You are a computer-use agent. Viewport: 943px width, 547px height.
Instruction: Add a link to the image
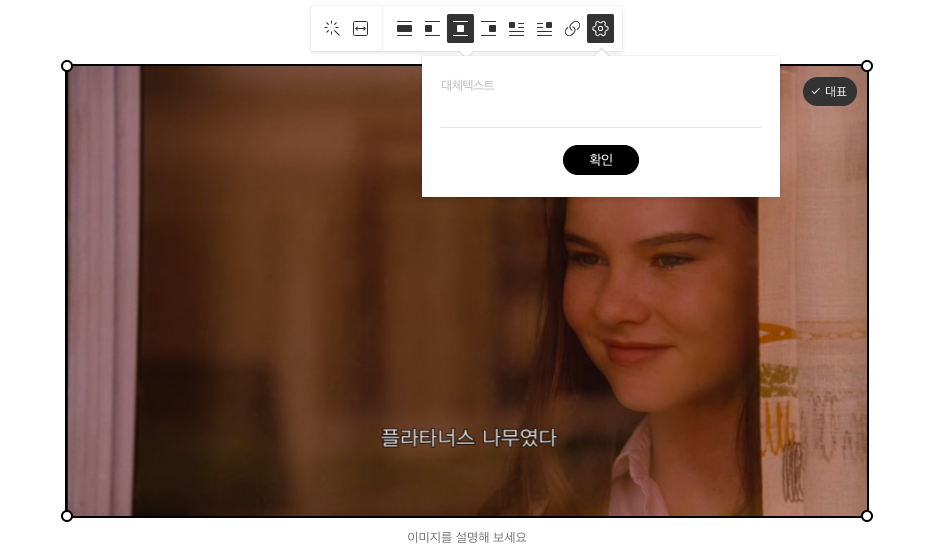coord(572,28)
